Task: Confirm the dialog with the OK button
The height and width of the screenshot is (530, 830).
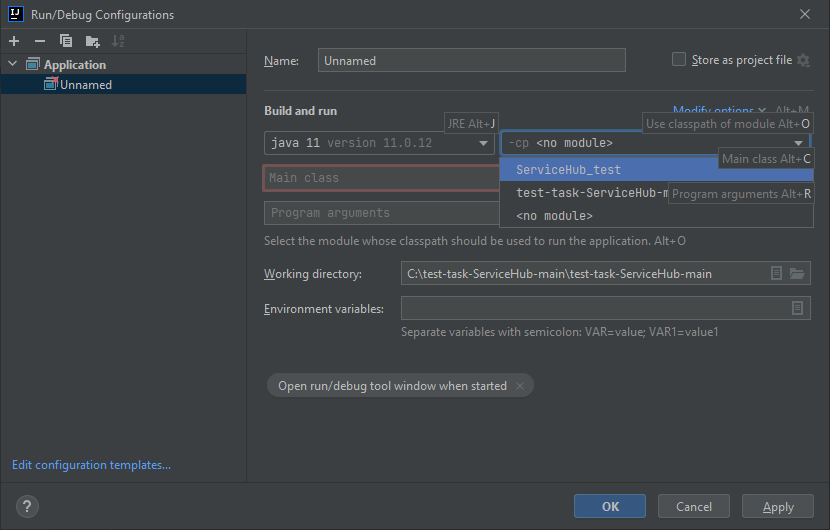Action: pos(610,507)
